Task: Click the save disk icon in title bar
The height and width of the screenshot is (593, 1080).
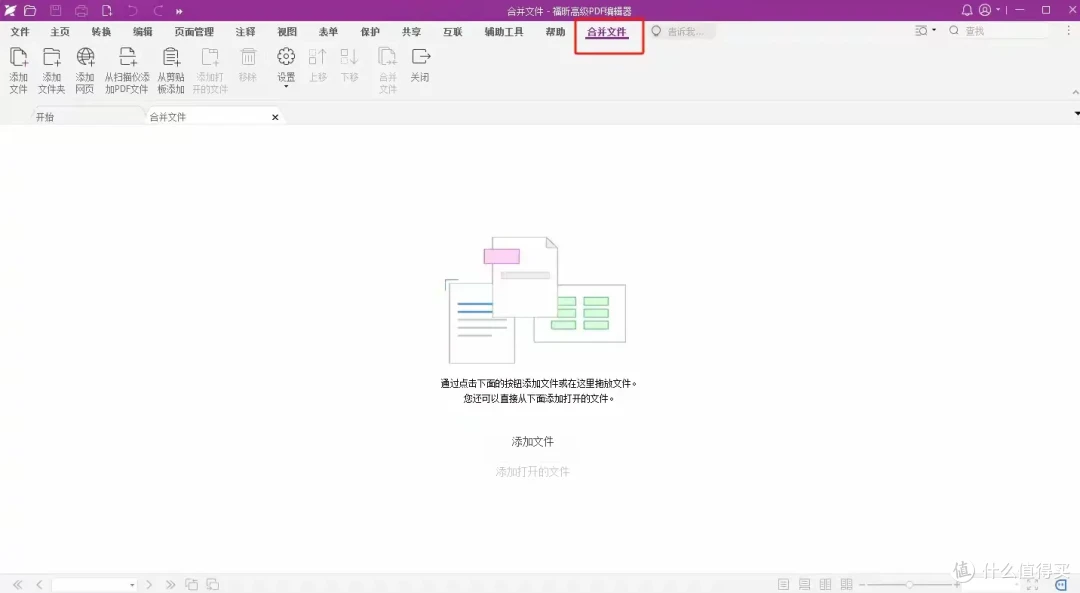Action: (x=56, y=10)
